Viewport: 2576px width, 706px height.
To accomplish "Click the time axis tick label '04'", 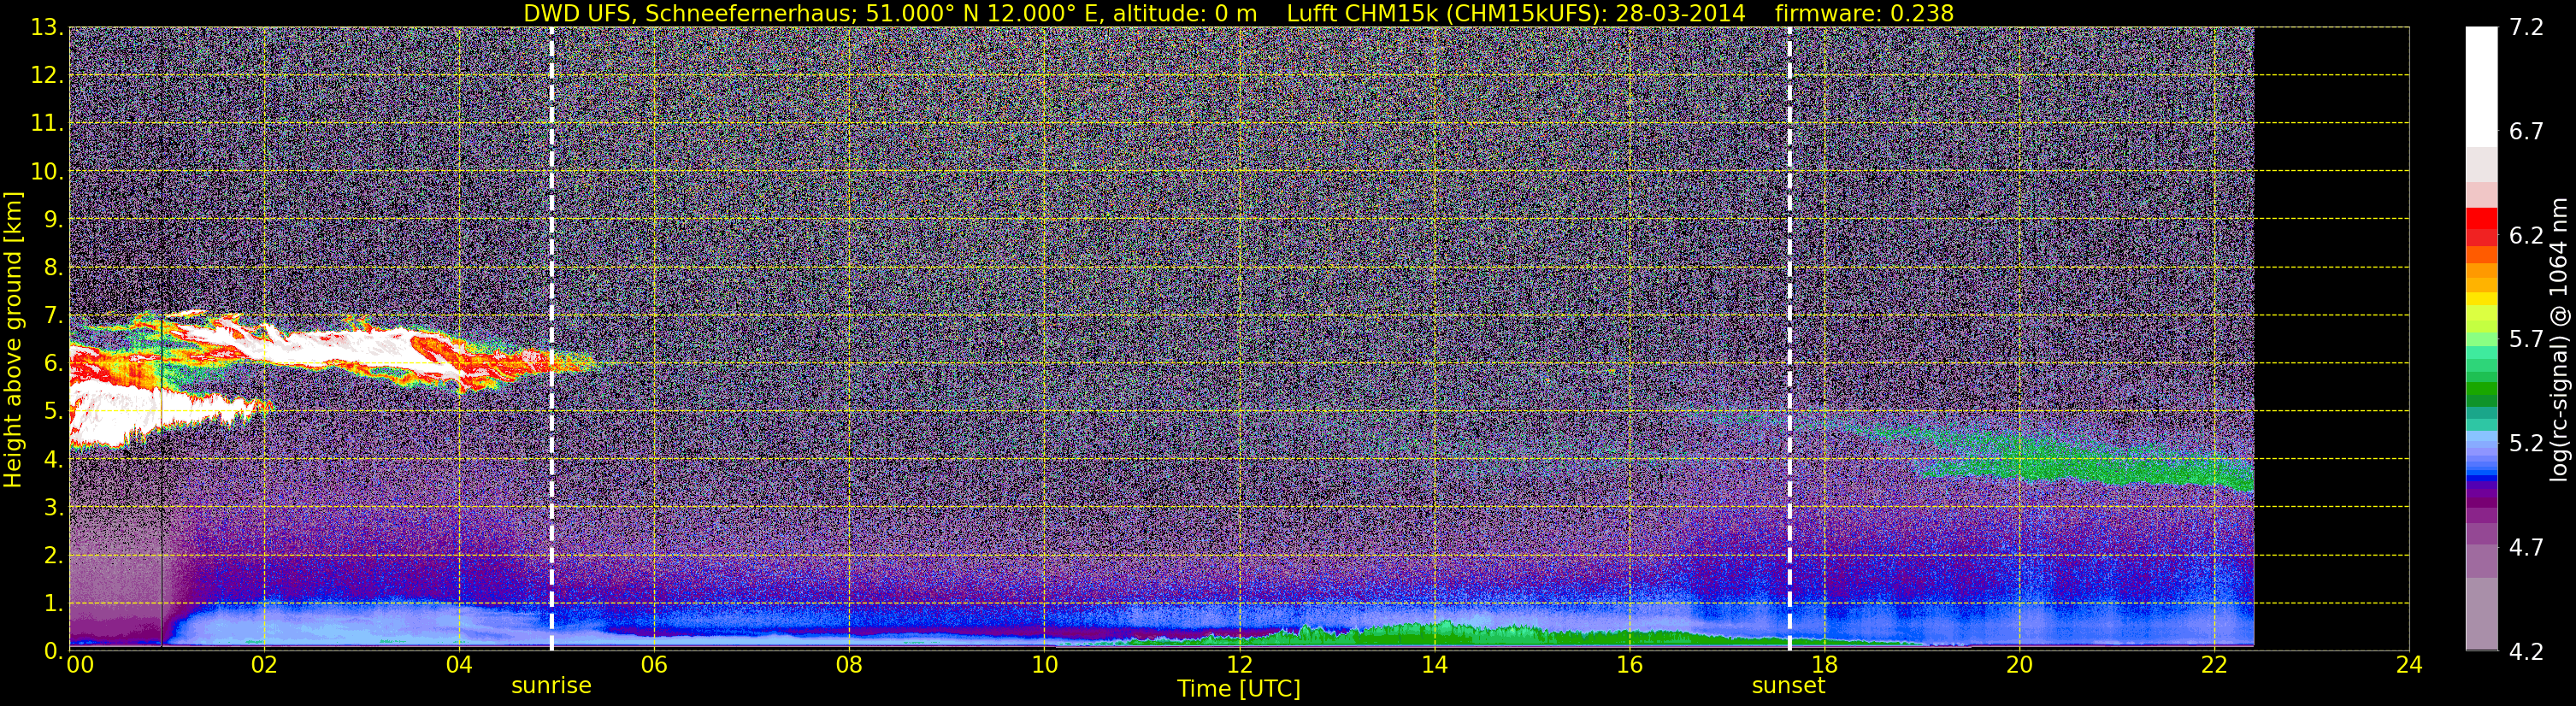I will [x=458, y=665].
